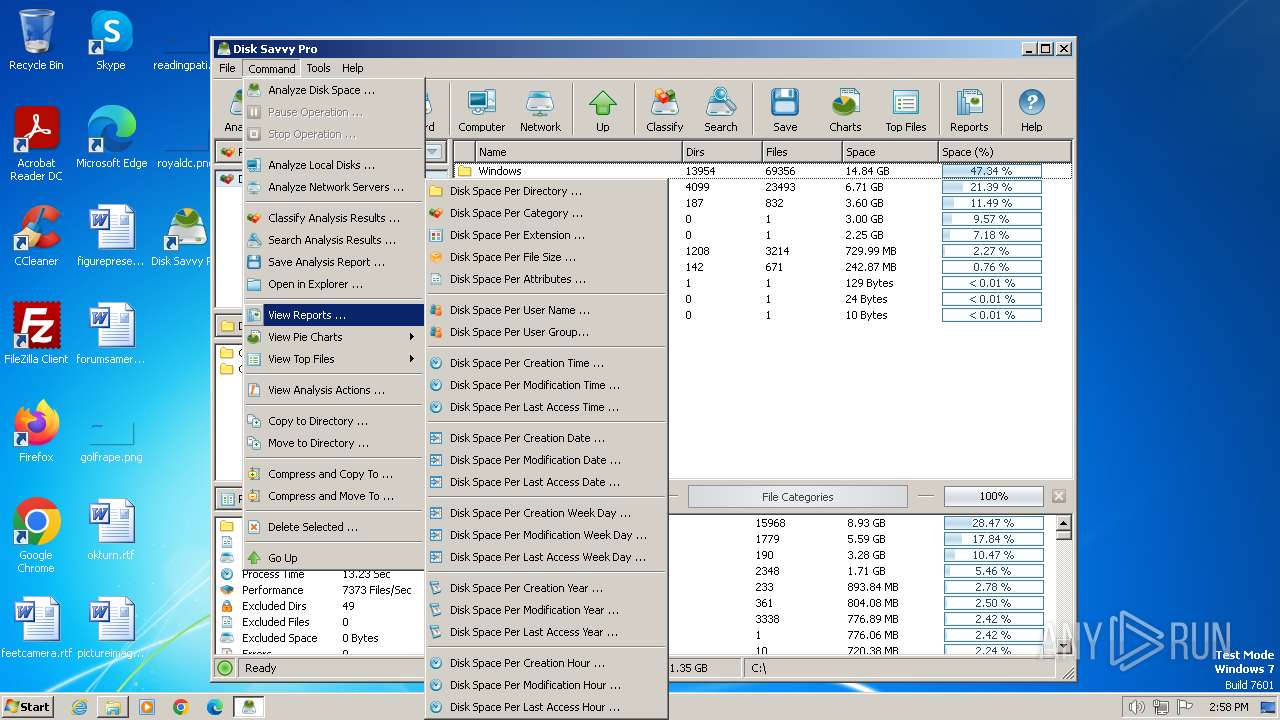Go up one directory with Up icon
Image resolution: width=1280 pixels, height=720 pixels.
click(x=602, y=110)
